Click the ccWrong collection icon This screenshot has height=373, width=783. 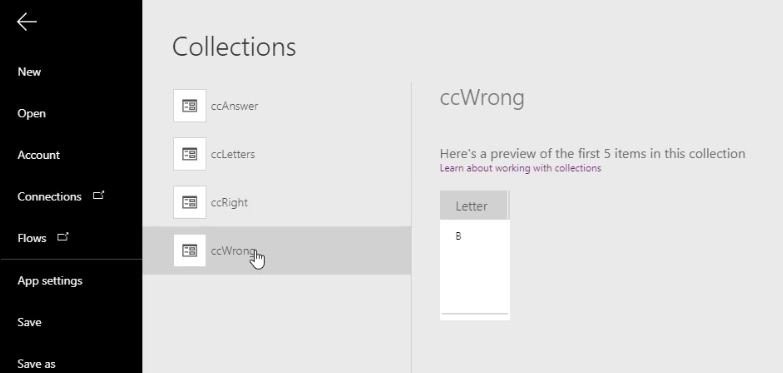click(x=190, y=250)
